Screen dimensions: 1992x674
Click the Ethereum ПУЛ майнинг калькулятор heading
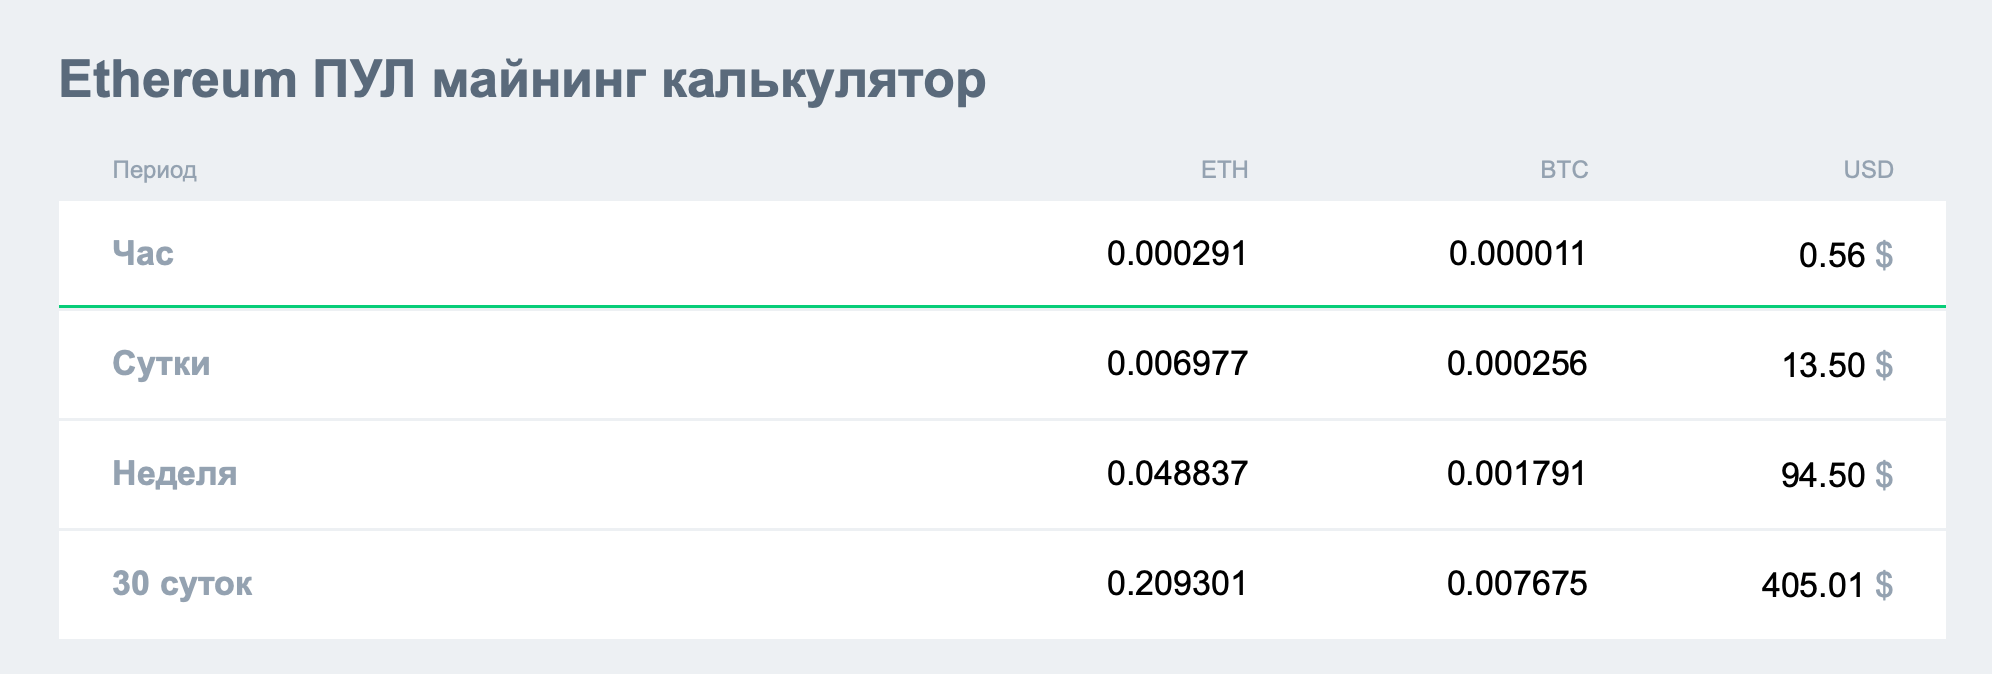tap(522, 80)
